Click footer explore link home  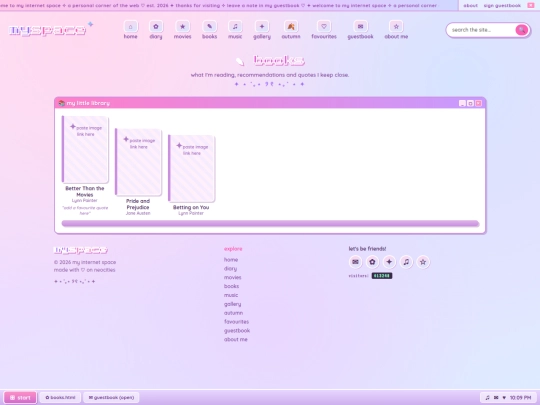(231, 260)
